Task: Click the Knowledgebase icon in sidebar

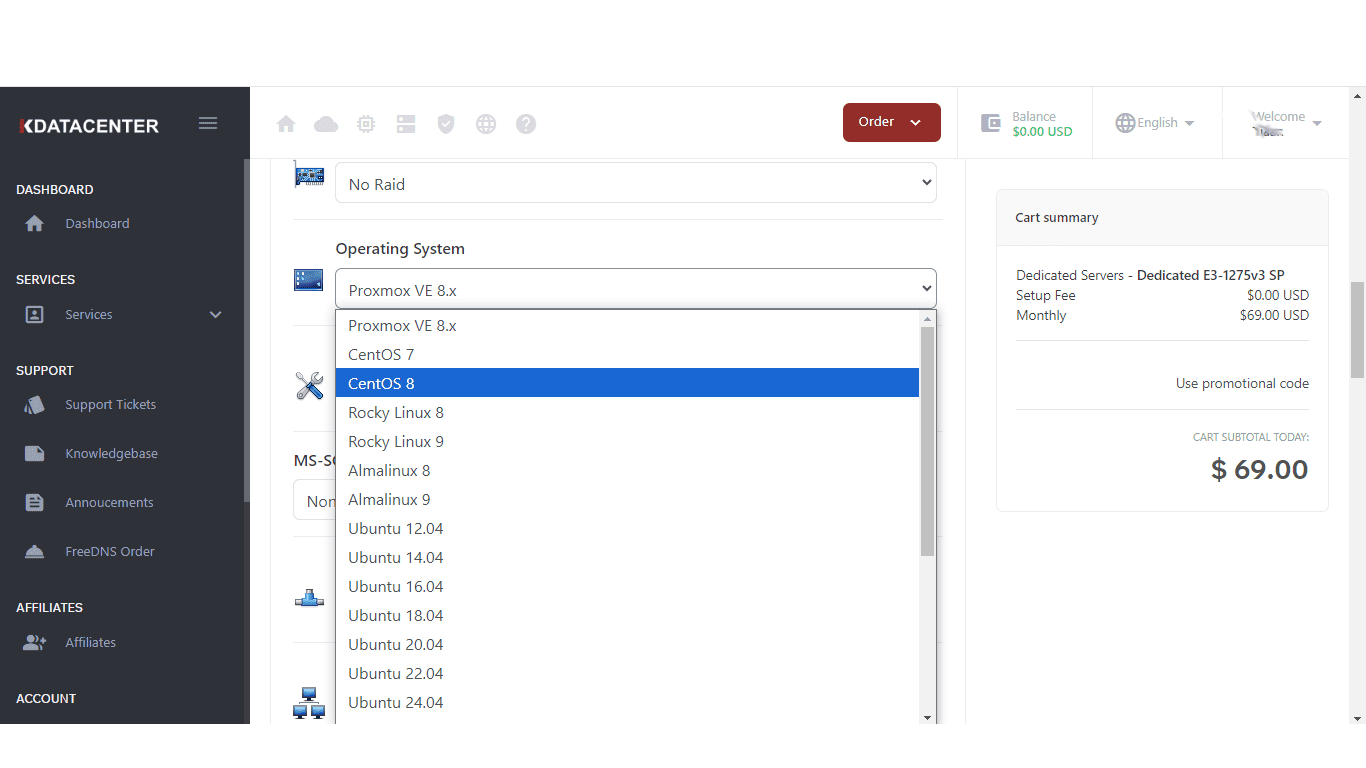Action: tap(34, 454)
